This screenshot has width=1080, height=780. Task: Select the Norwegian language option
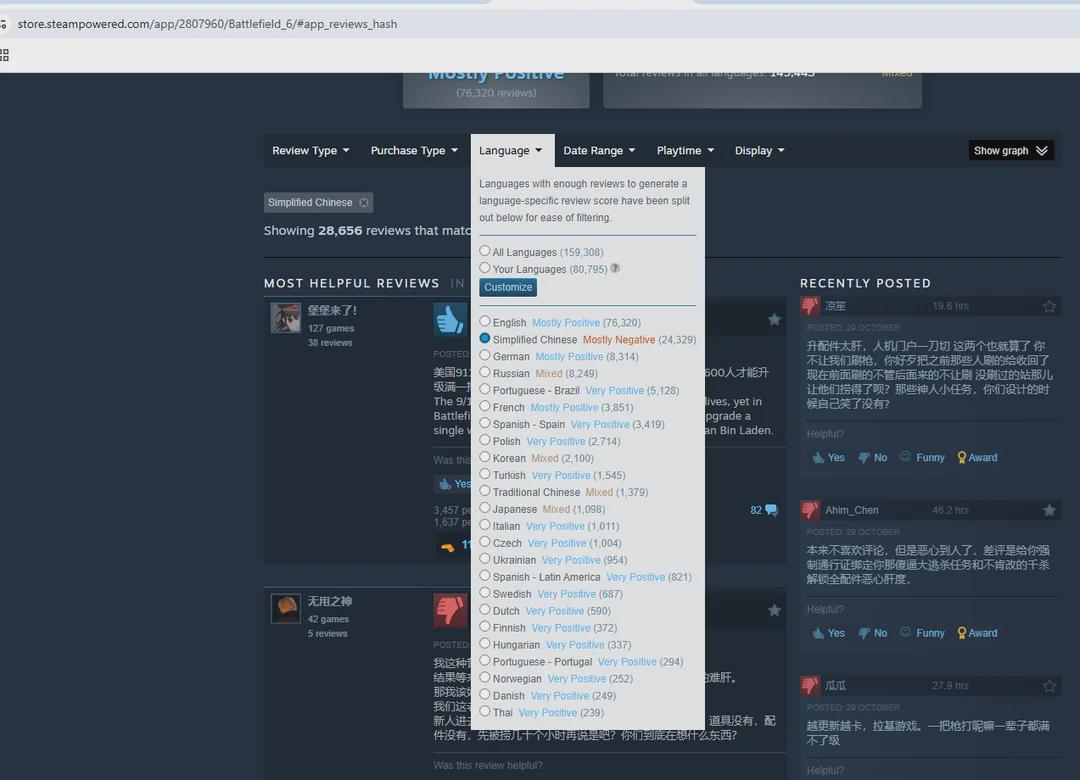(x=485, y=677)
